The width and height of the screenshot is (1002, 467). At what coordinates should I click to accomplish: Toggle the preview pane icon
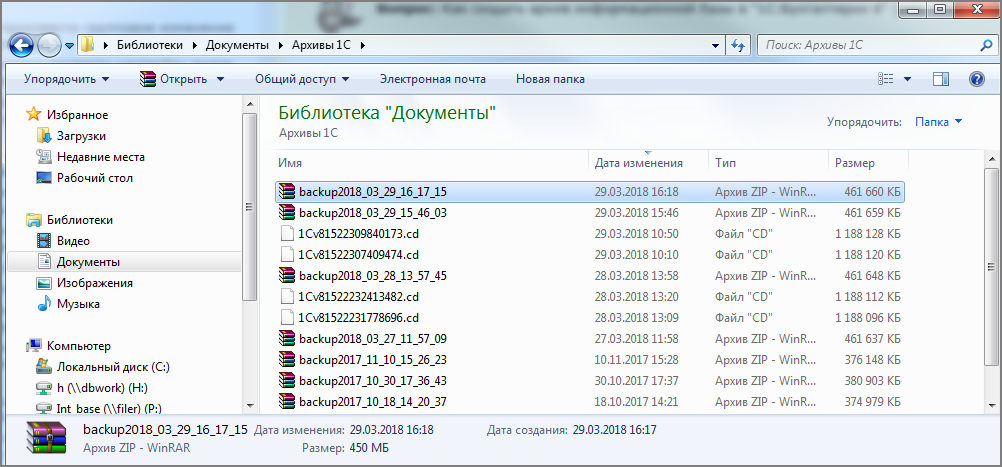click(940, 79)
